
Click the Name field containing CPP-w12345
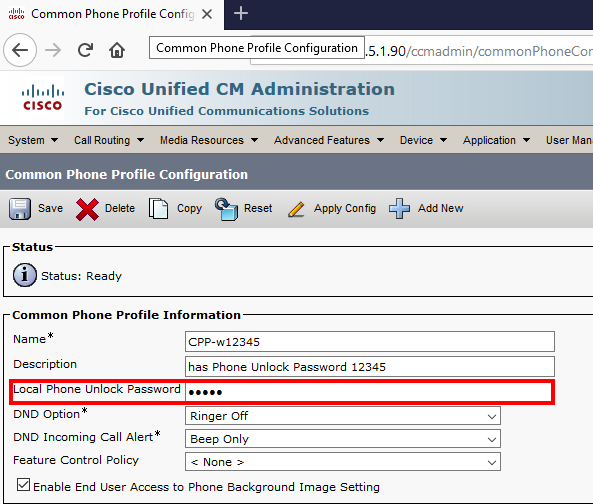pyautogui.click(x=369, y=342)
